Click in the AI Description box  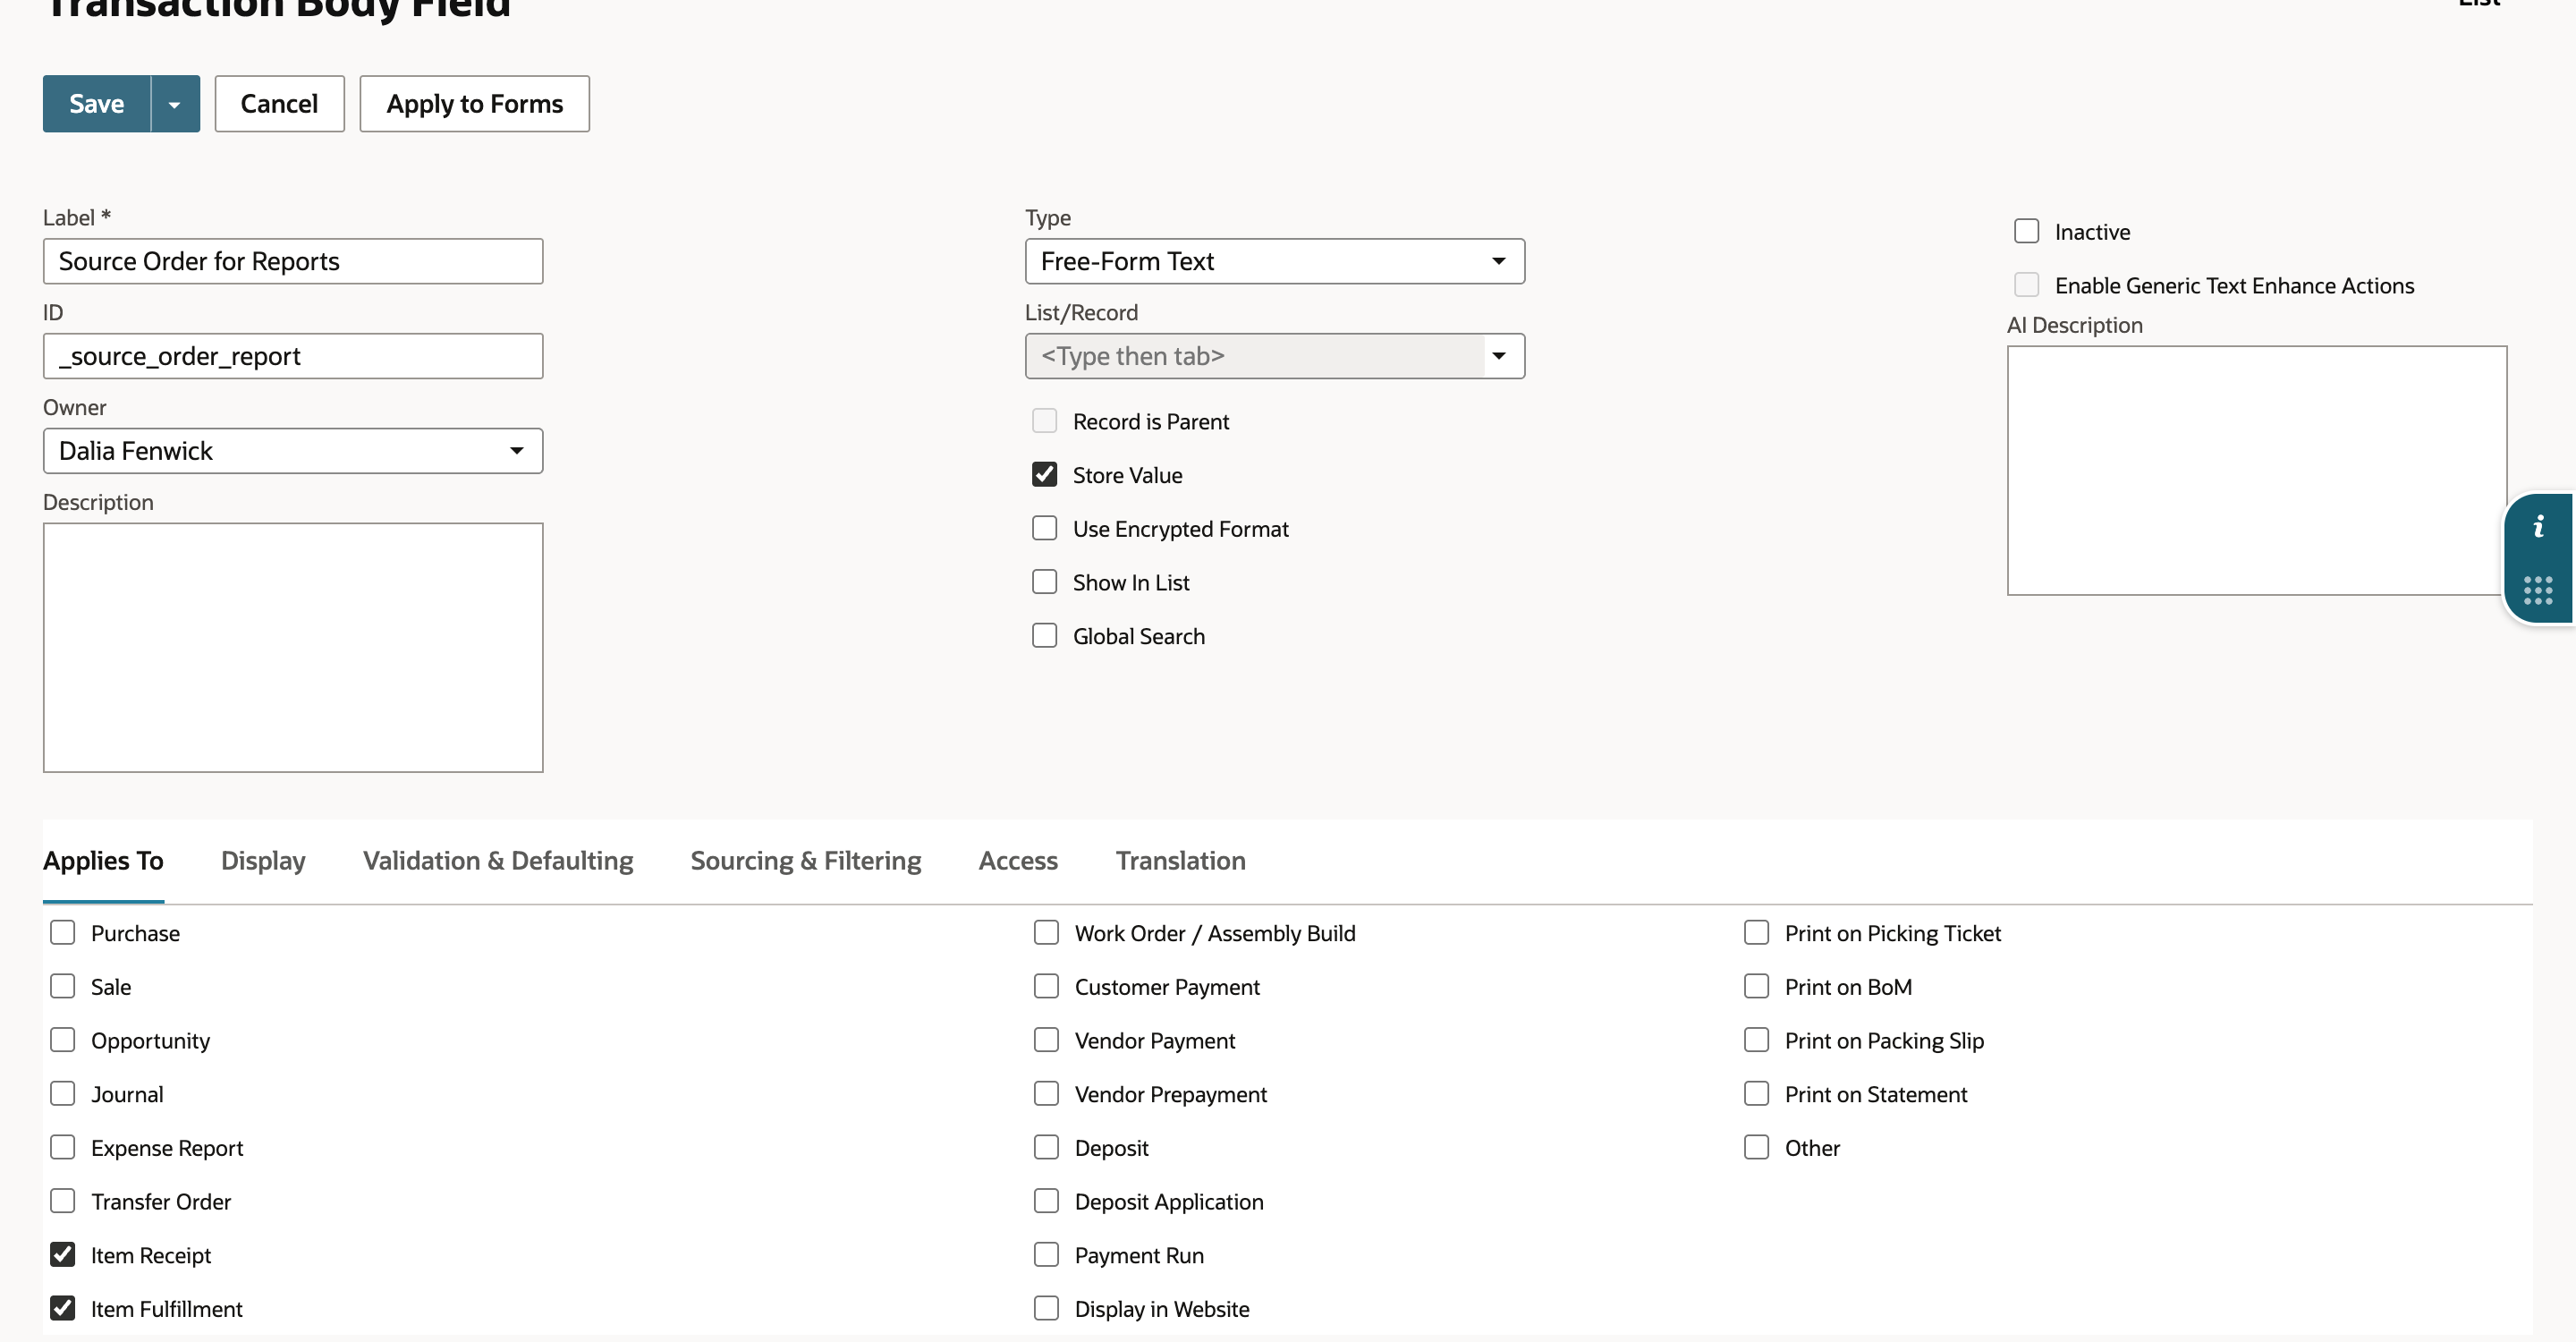pyautogui.click(x=2257, y=470)
